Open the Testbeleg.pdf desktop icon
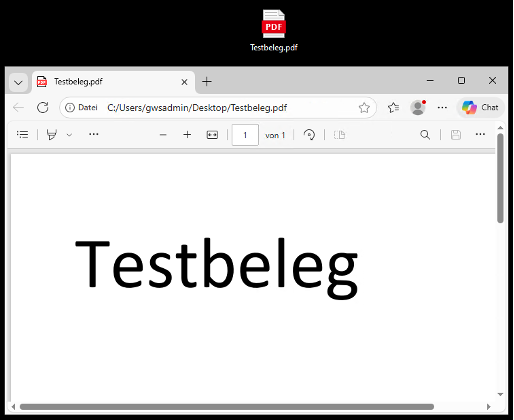514x420 pixels. tap(274, 31)
